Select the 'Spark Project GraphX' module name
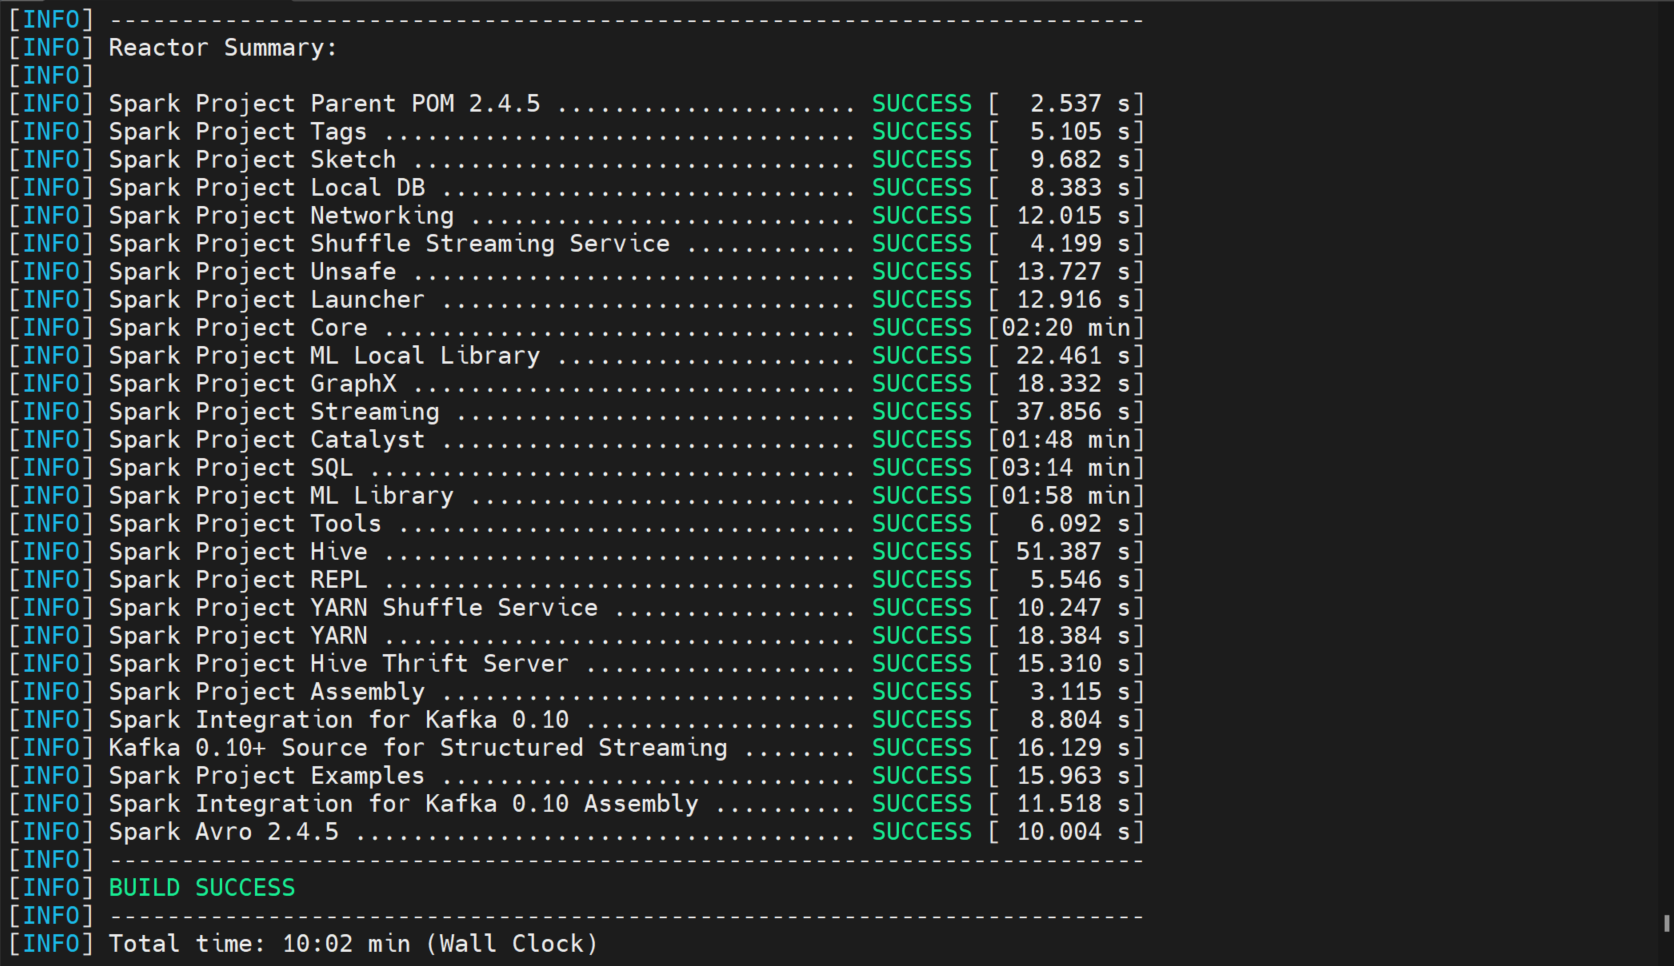 coord(252,384)
